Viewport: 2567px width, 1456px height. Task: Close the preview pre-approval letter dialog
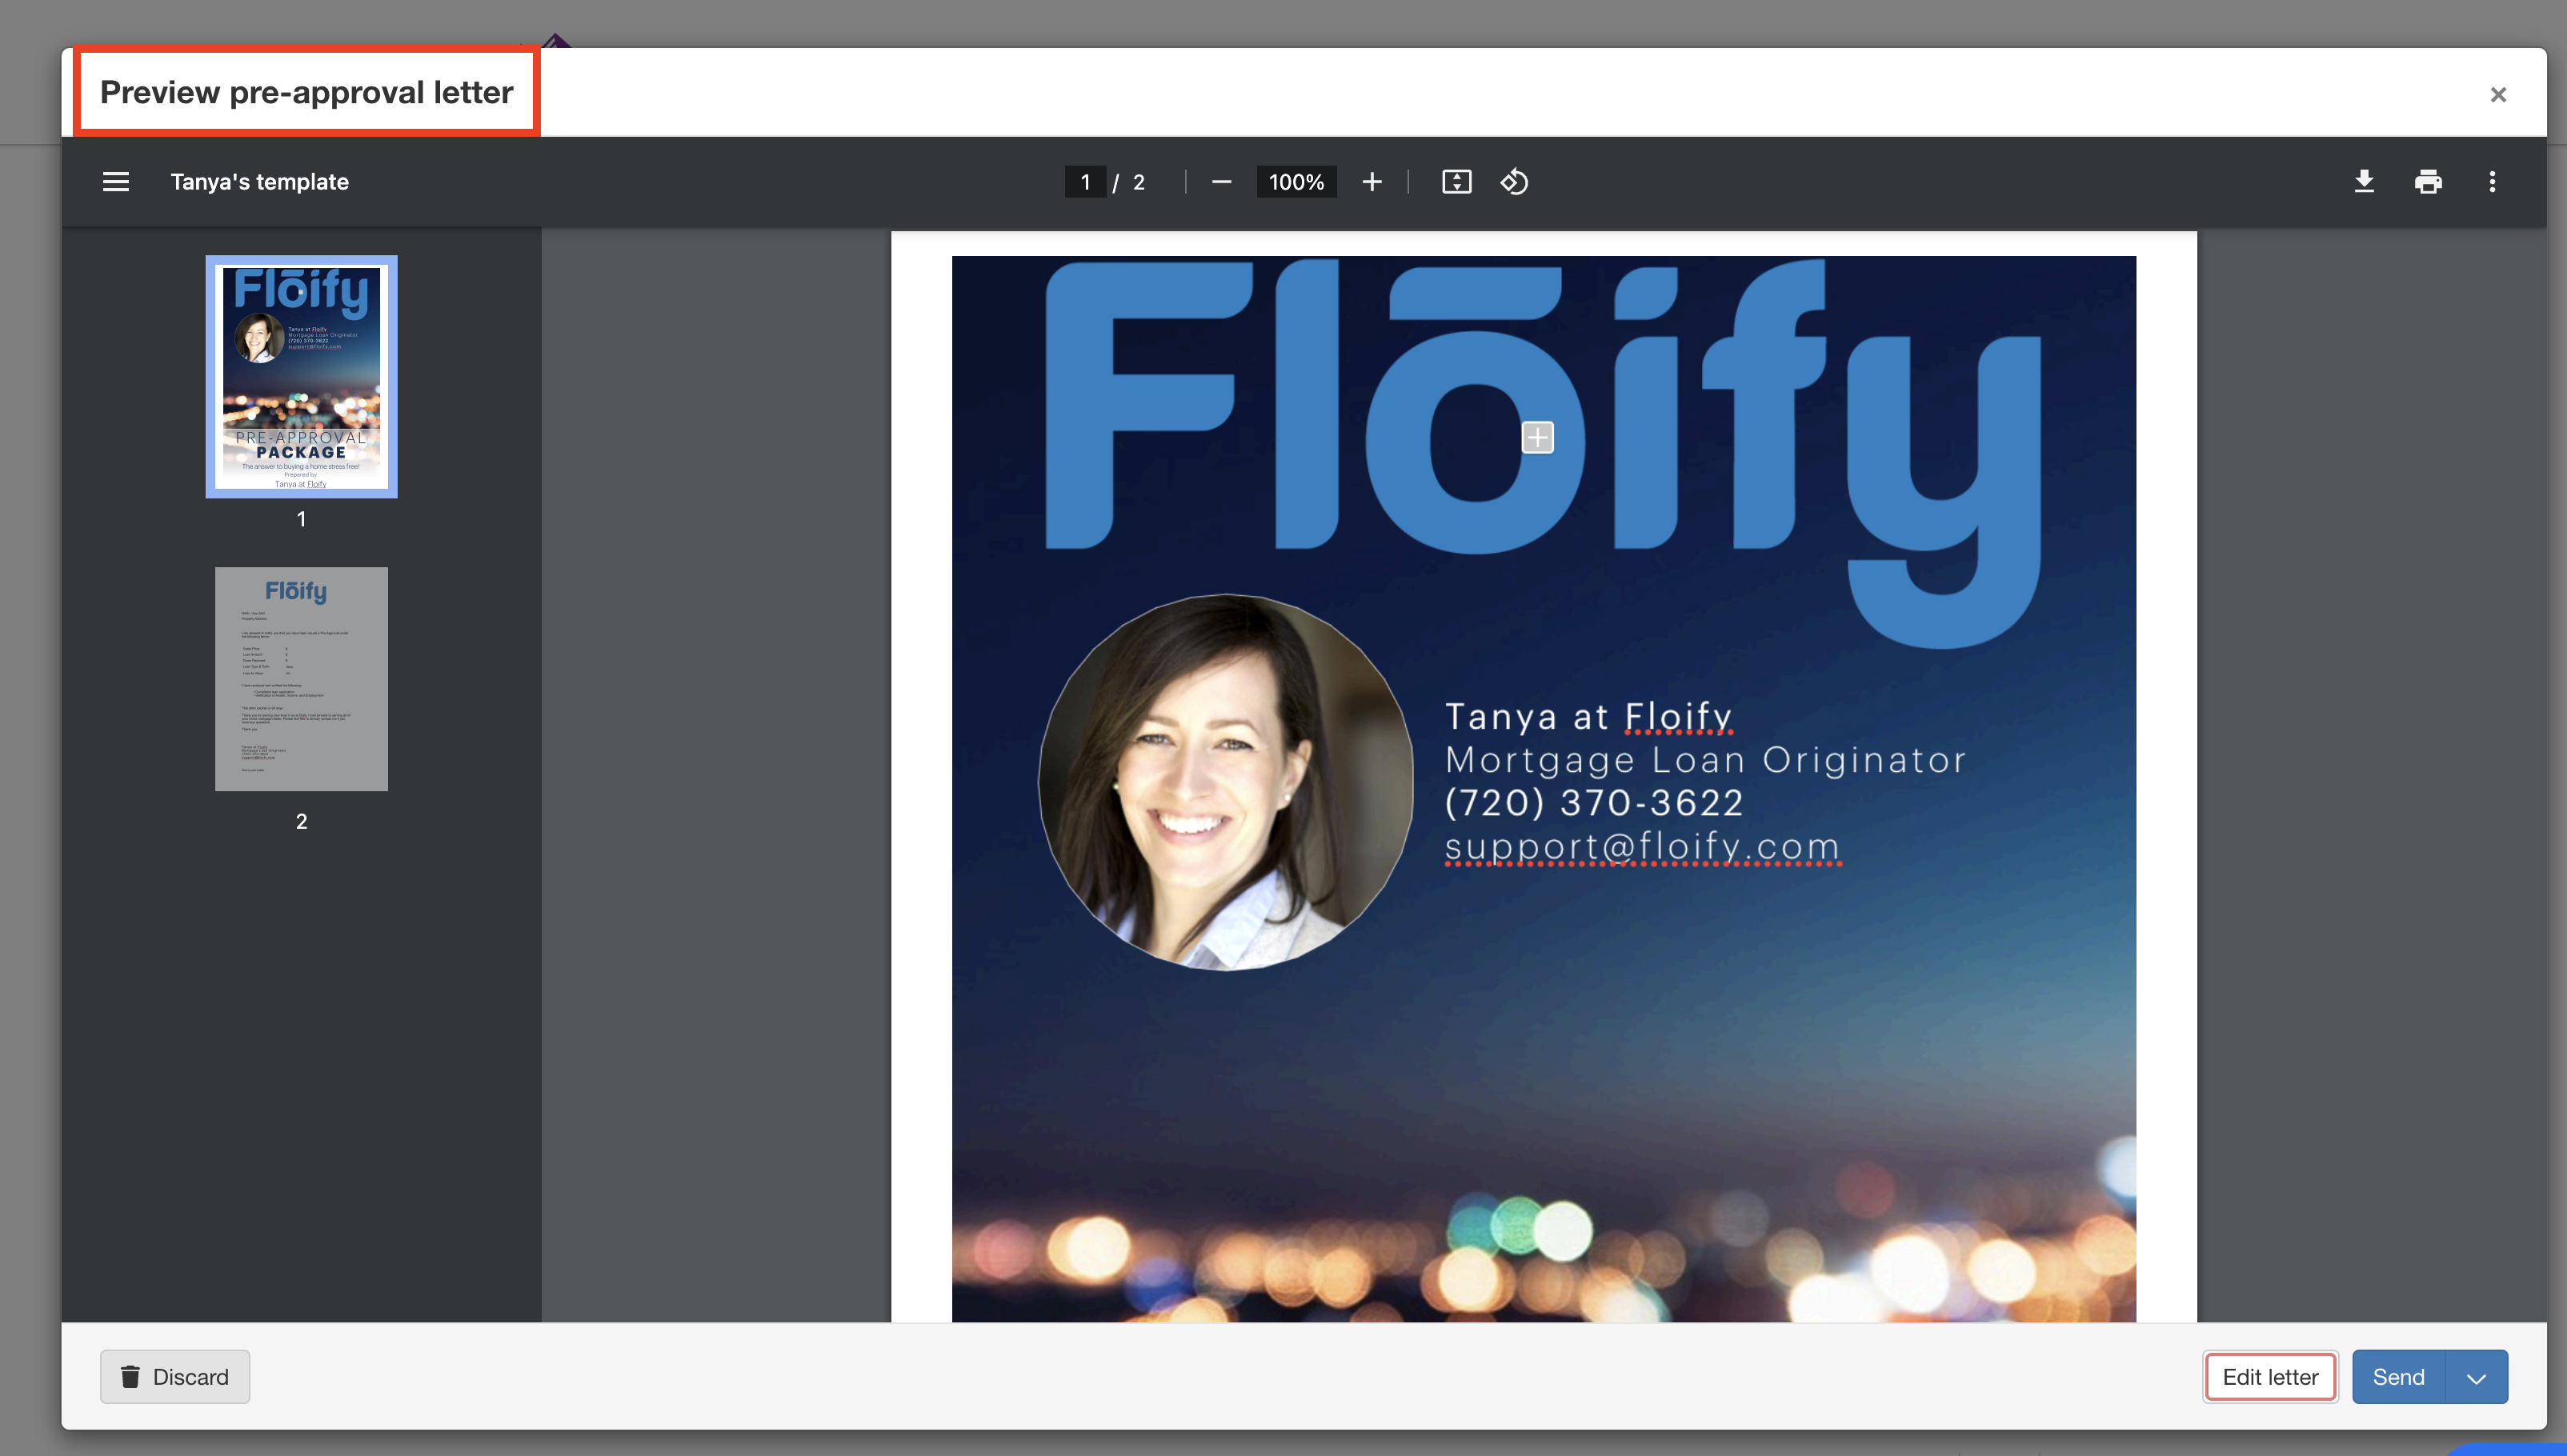pyautogui.click(x=2498, y=95)
